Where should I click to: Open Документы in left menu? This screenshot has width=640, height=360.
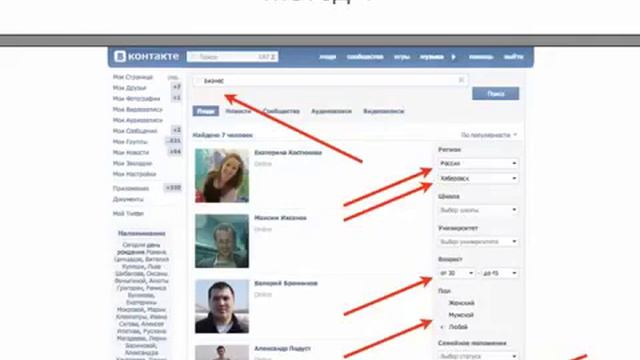(128, 199)
